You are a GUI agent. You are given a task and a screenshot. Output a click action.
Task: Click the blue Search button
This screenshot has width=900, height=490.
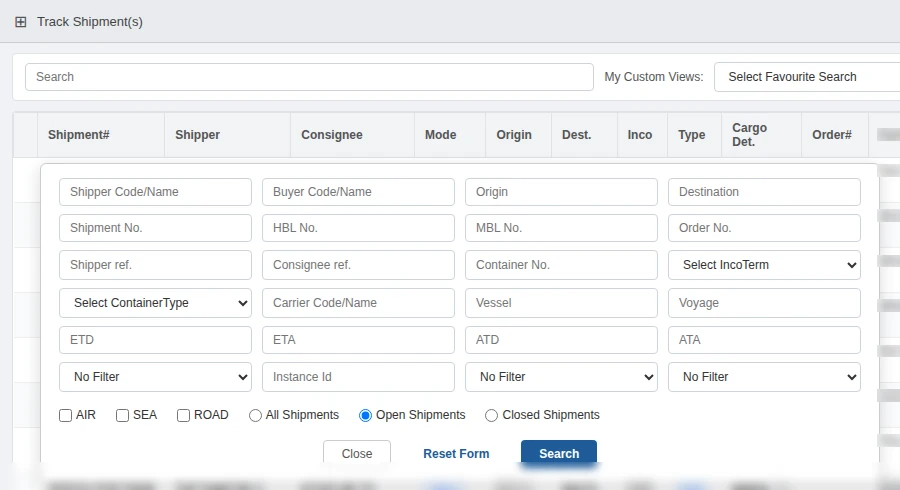pos(559,453)
